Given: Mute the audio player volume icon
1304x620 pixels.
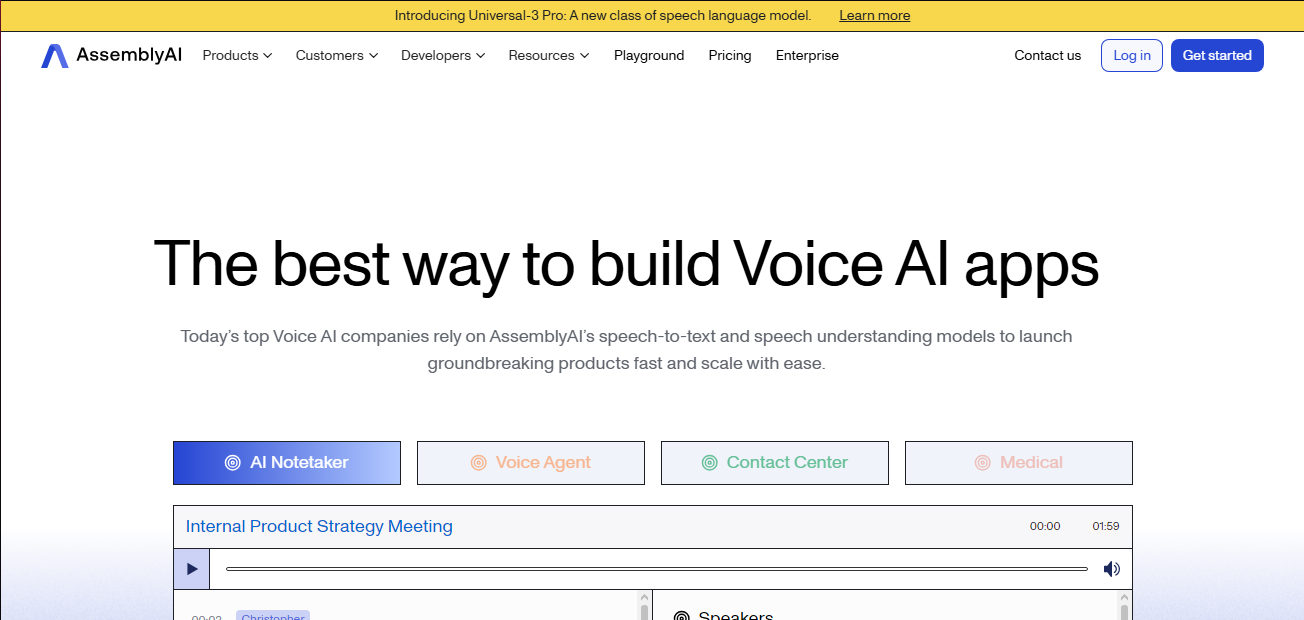Looking at the screenshot, I should click(1111, 568).
